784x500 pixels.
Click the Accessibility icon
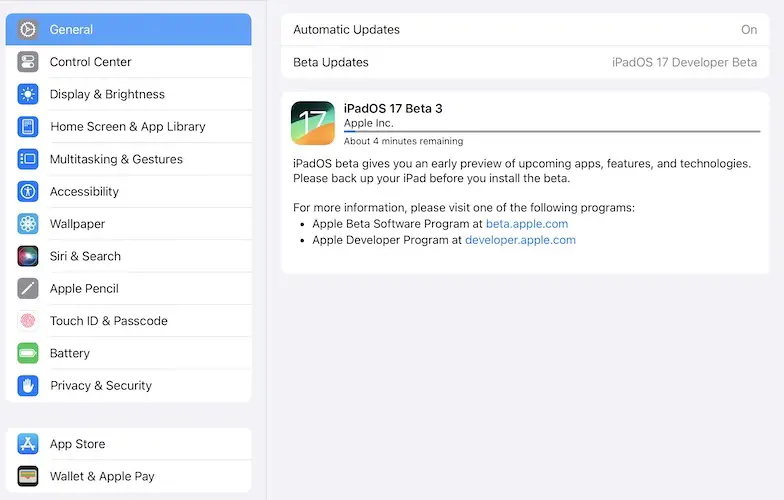[x=28, y=192]
